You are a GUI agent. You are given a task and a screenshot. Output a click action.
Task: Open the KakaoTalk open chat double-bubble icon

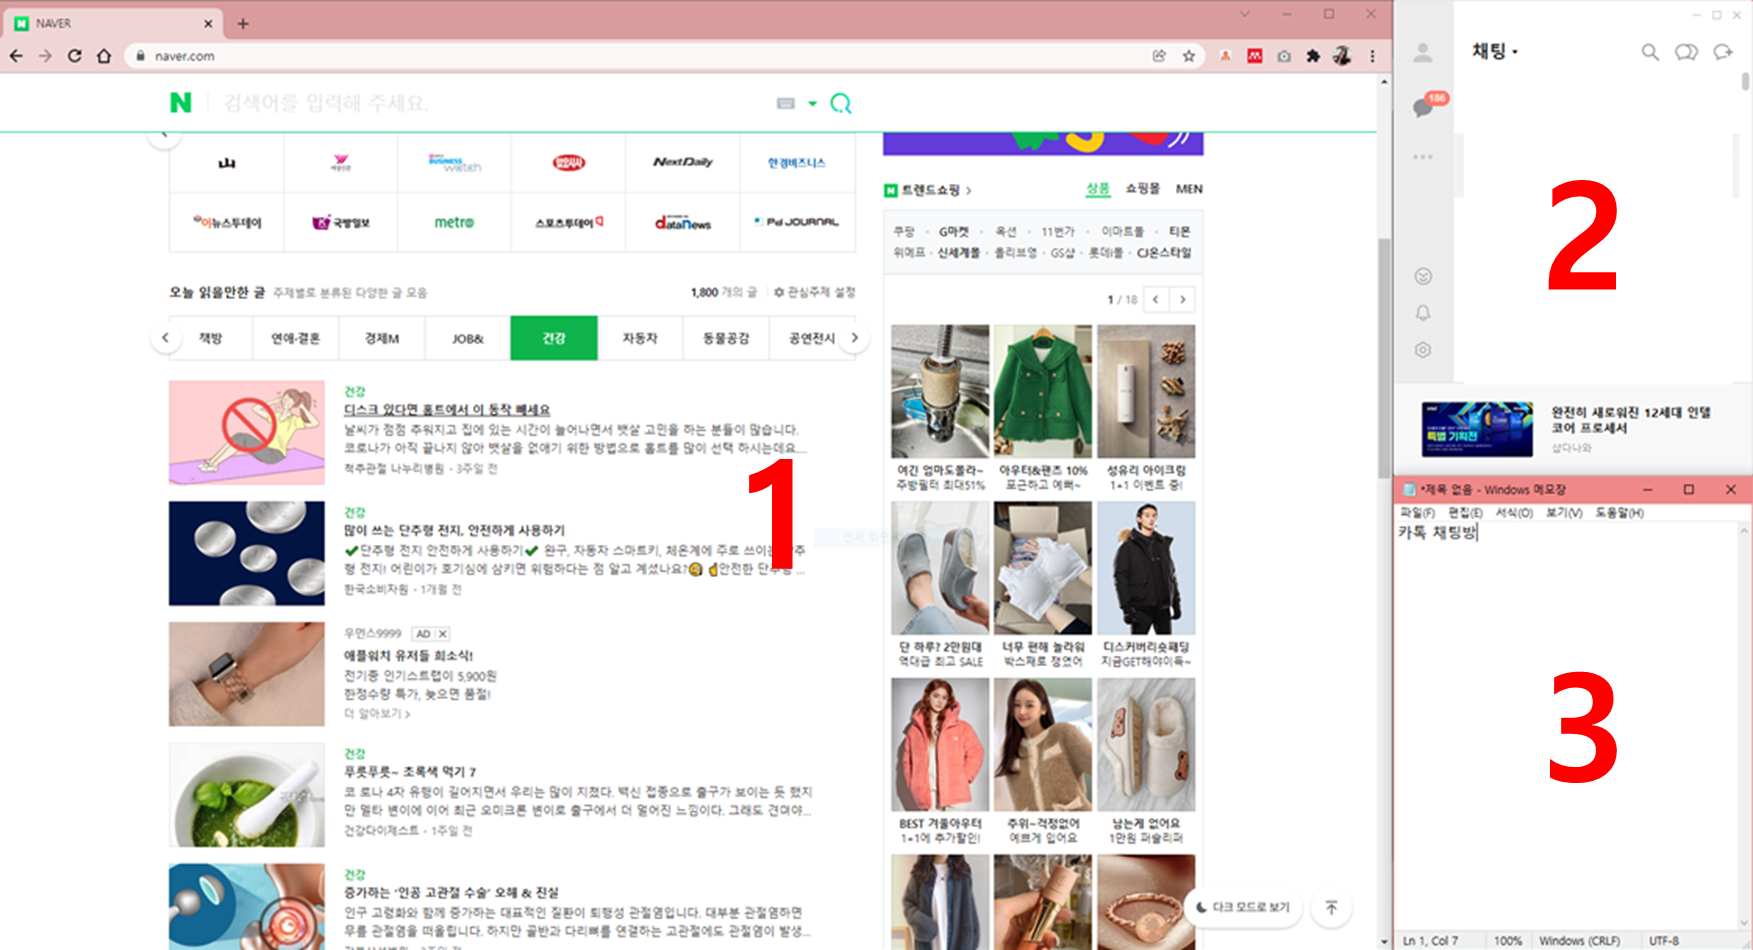tap(1686, 52)
